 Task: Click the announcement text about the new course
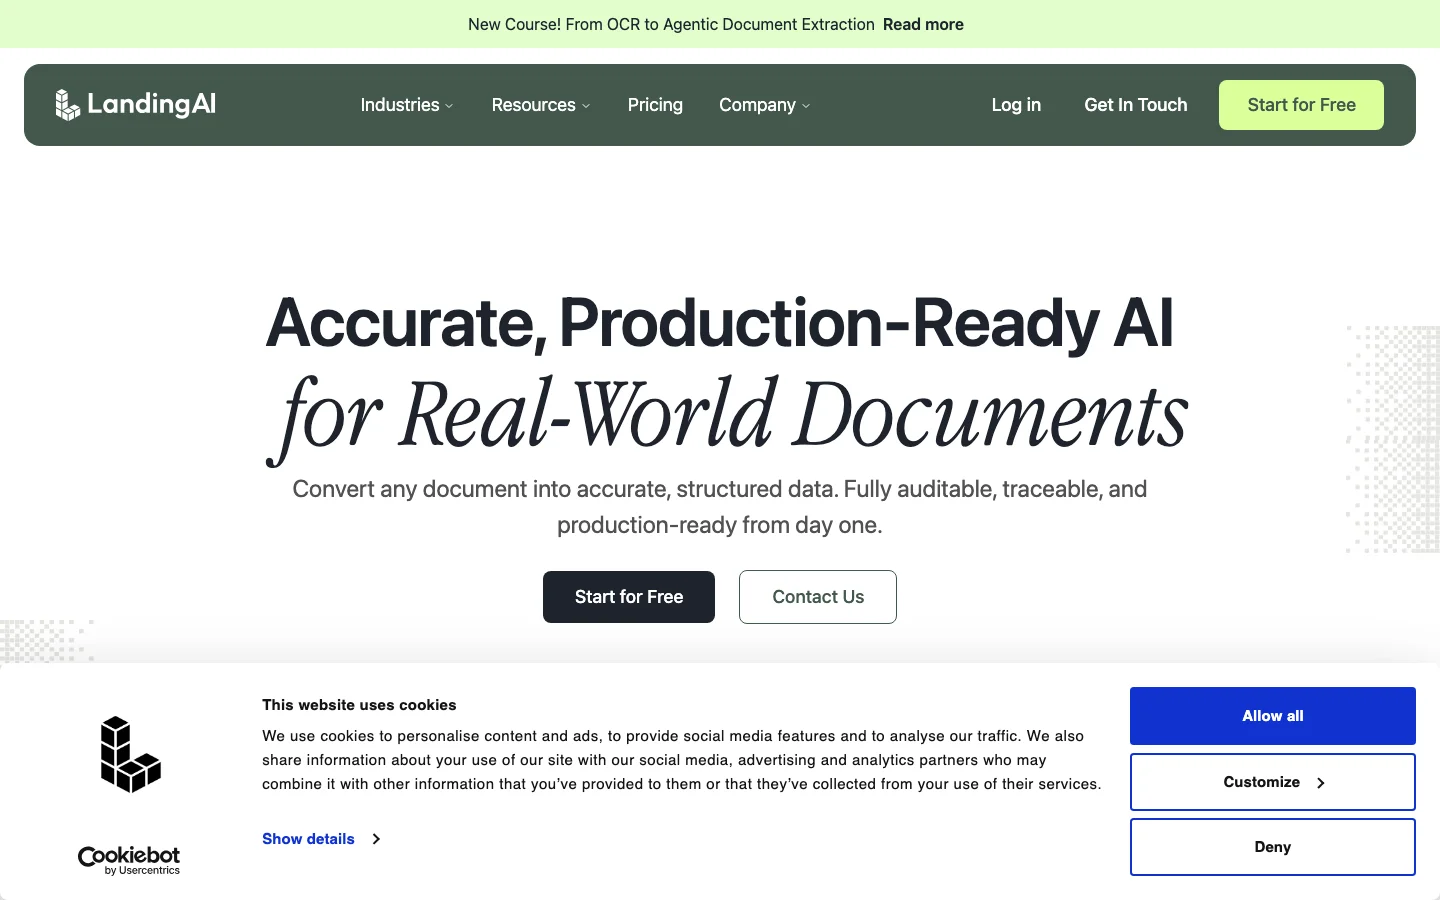(671, 24)
